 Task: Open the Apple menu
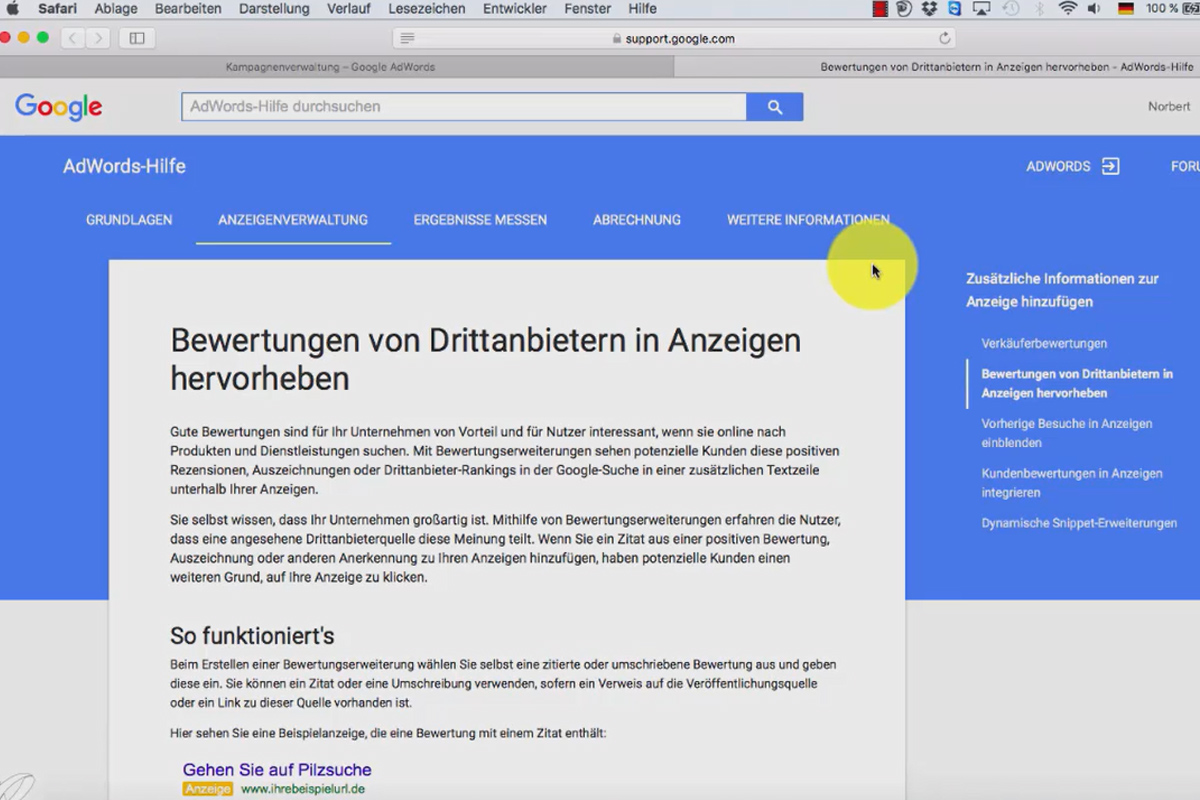click(x=13, y=9)
